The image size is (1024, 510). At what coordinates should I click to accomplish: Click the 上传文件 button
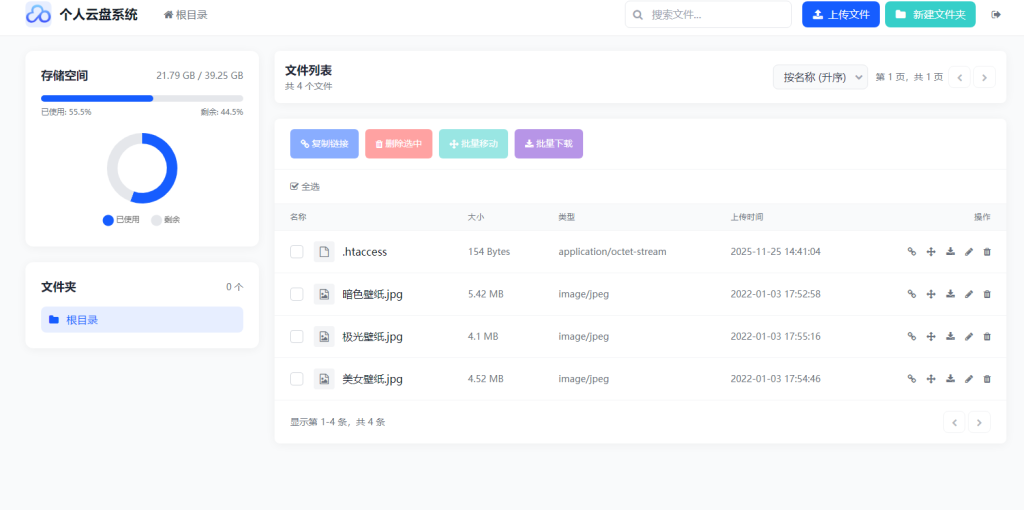840,15
